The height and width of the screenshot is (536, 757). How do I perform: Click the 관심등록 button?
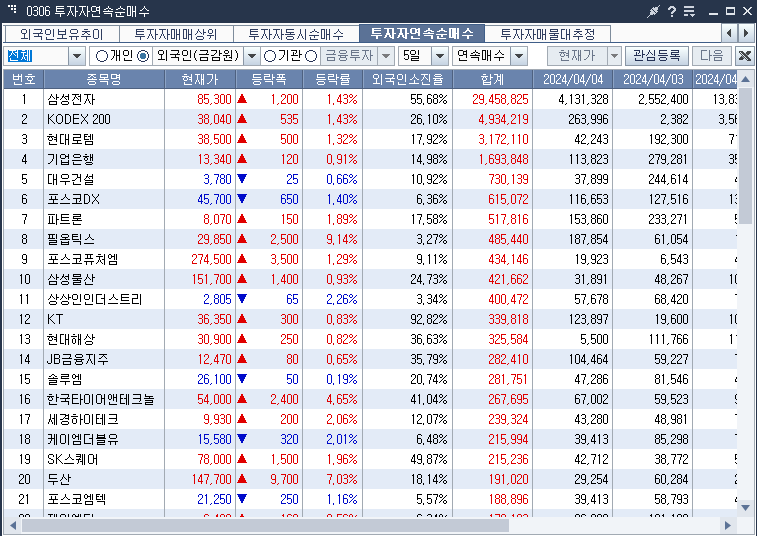coord(657,56)
